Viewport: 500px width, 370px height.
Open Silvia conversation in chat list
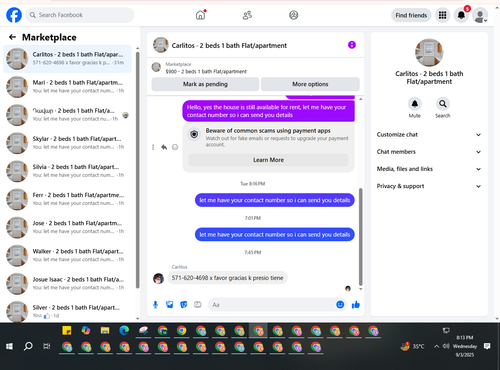tap(68, 171)
